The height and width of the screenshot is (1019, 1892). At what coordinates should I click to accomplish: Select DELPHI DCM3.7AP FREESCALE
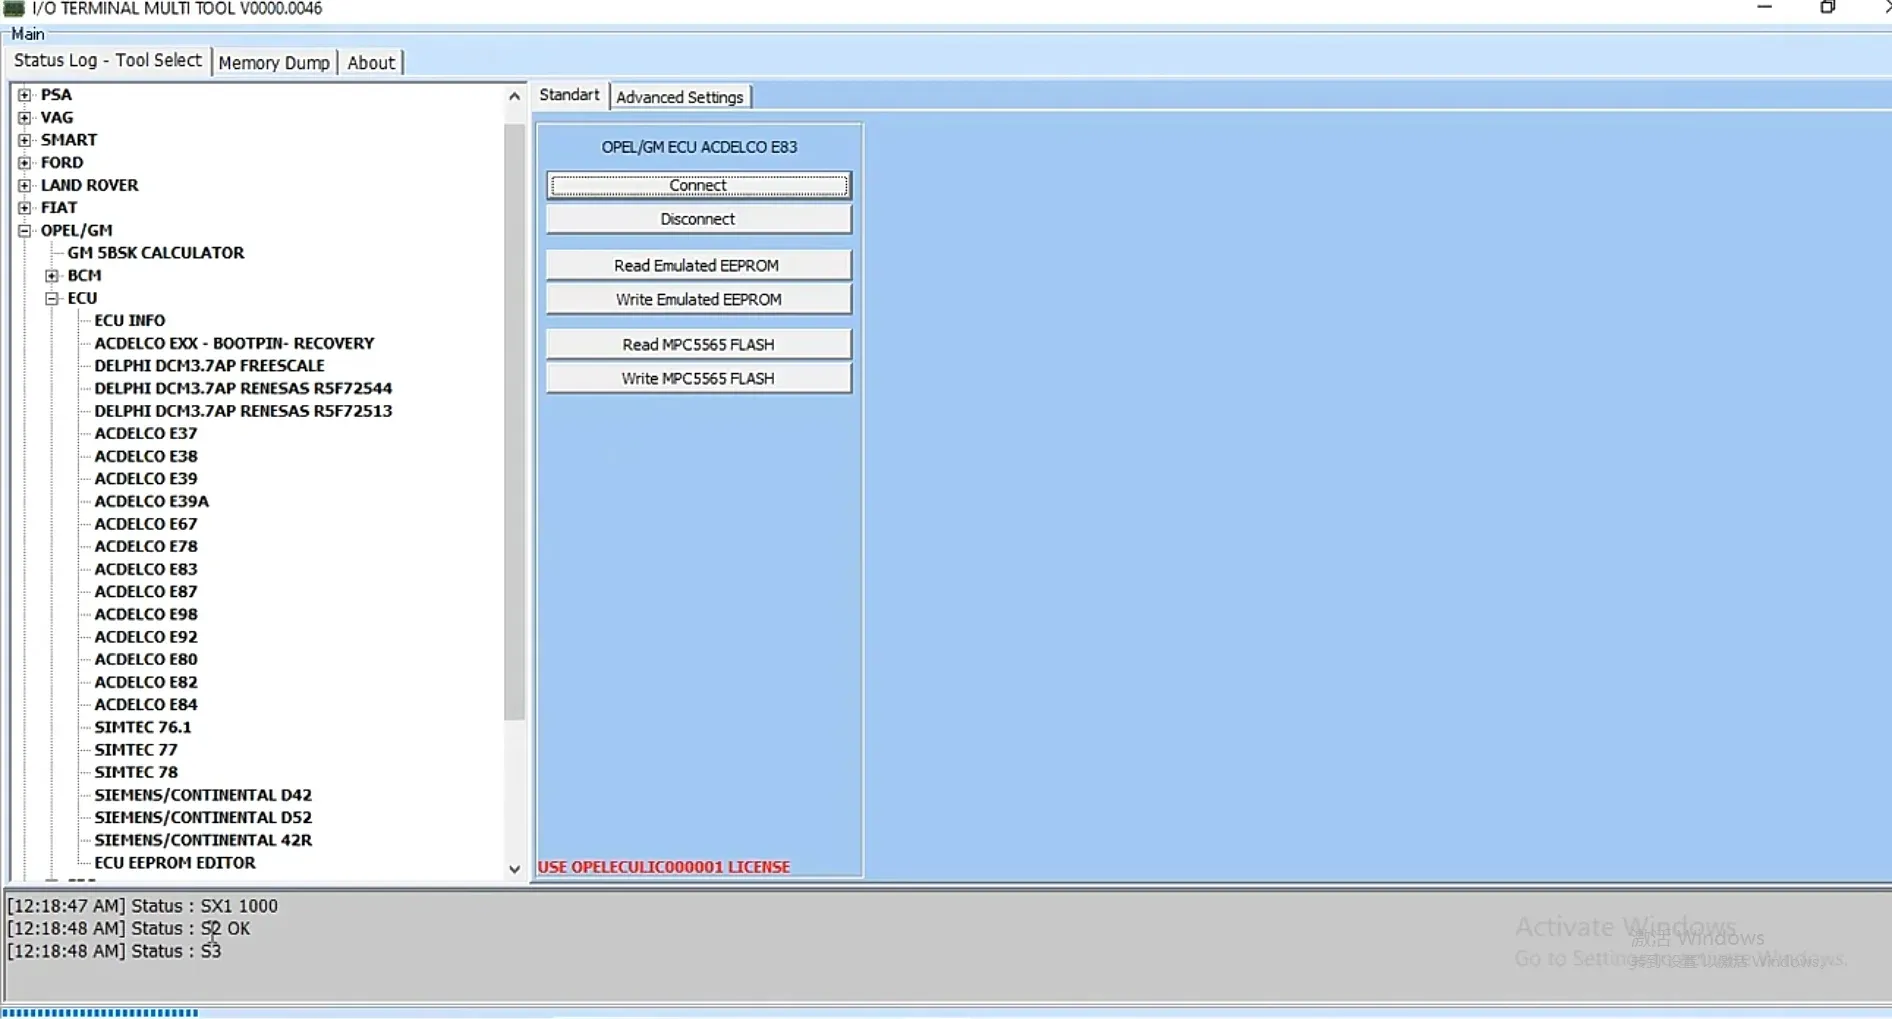210,365
